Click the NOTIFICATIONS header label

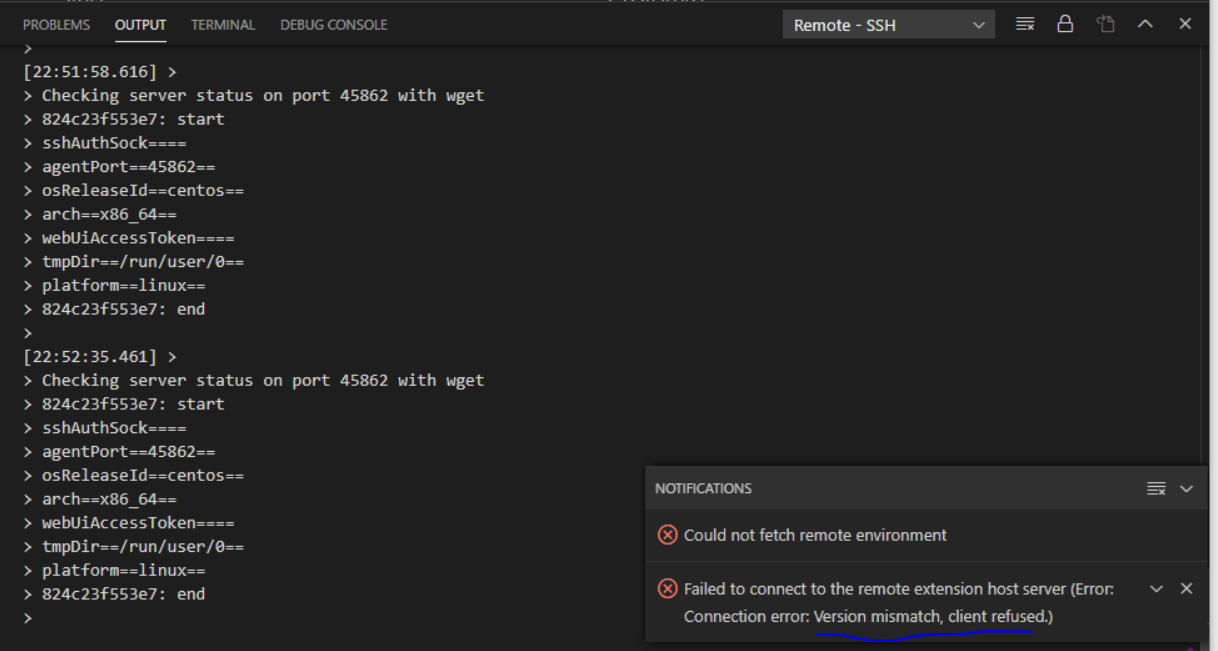703,488
